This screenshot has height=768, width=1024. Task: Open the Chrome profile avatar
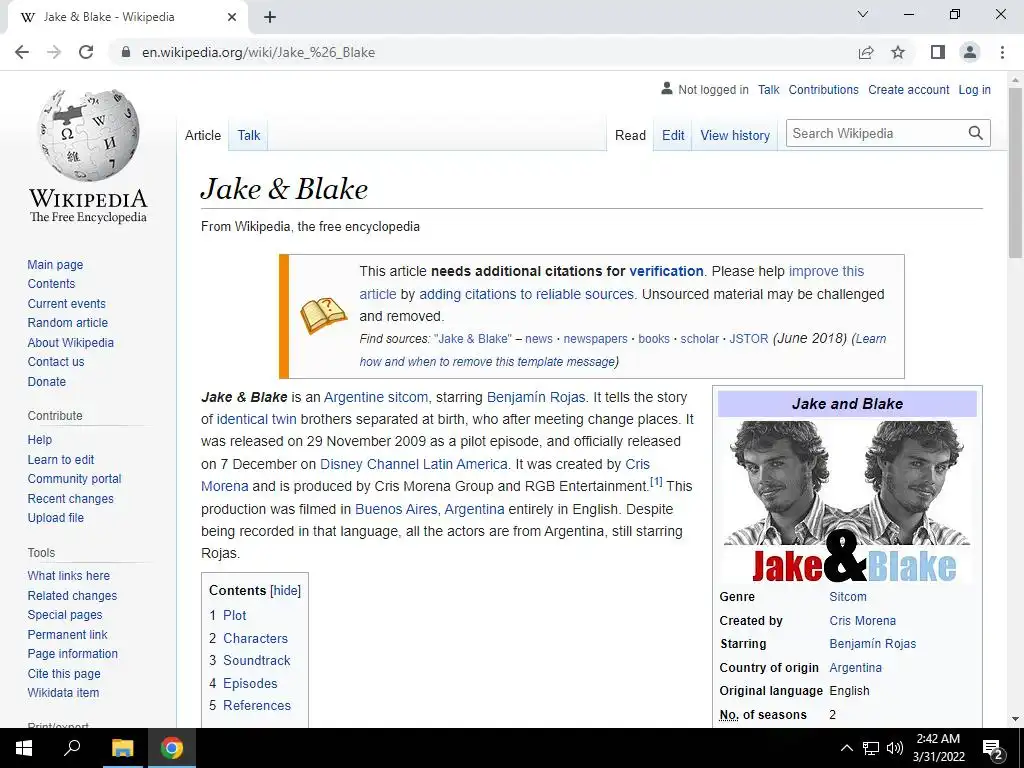[970, 52]
